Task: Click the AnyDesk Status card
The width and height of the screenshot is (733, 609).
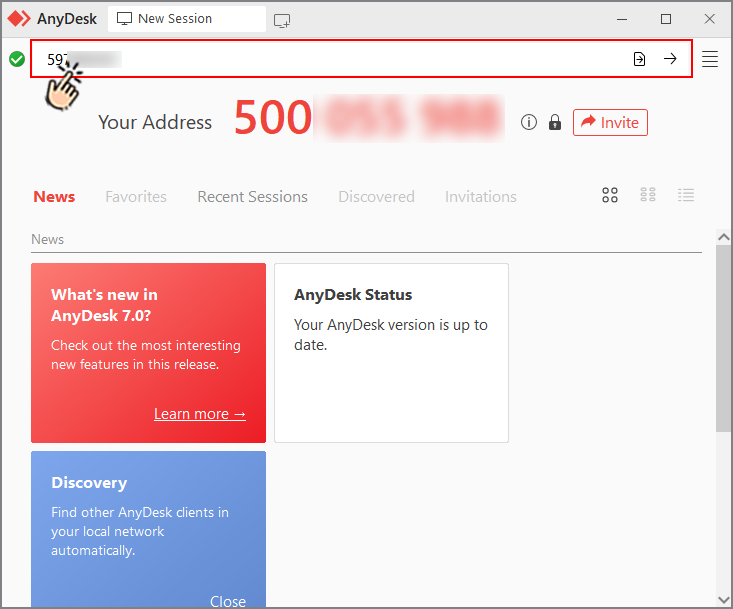Action: click(x=391, y=353)
